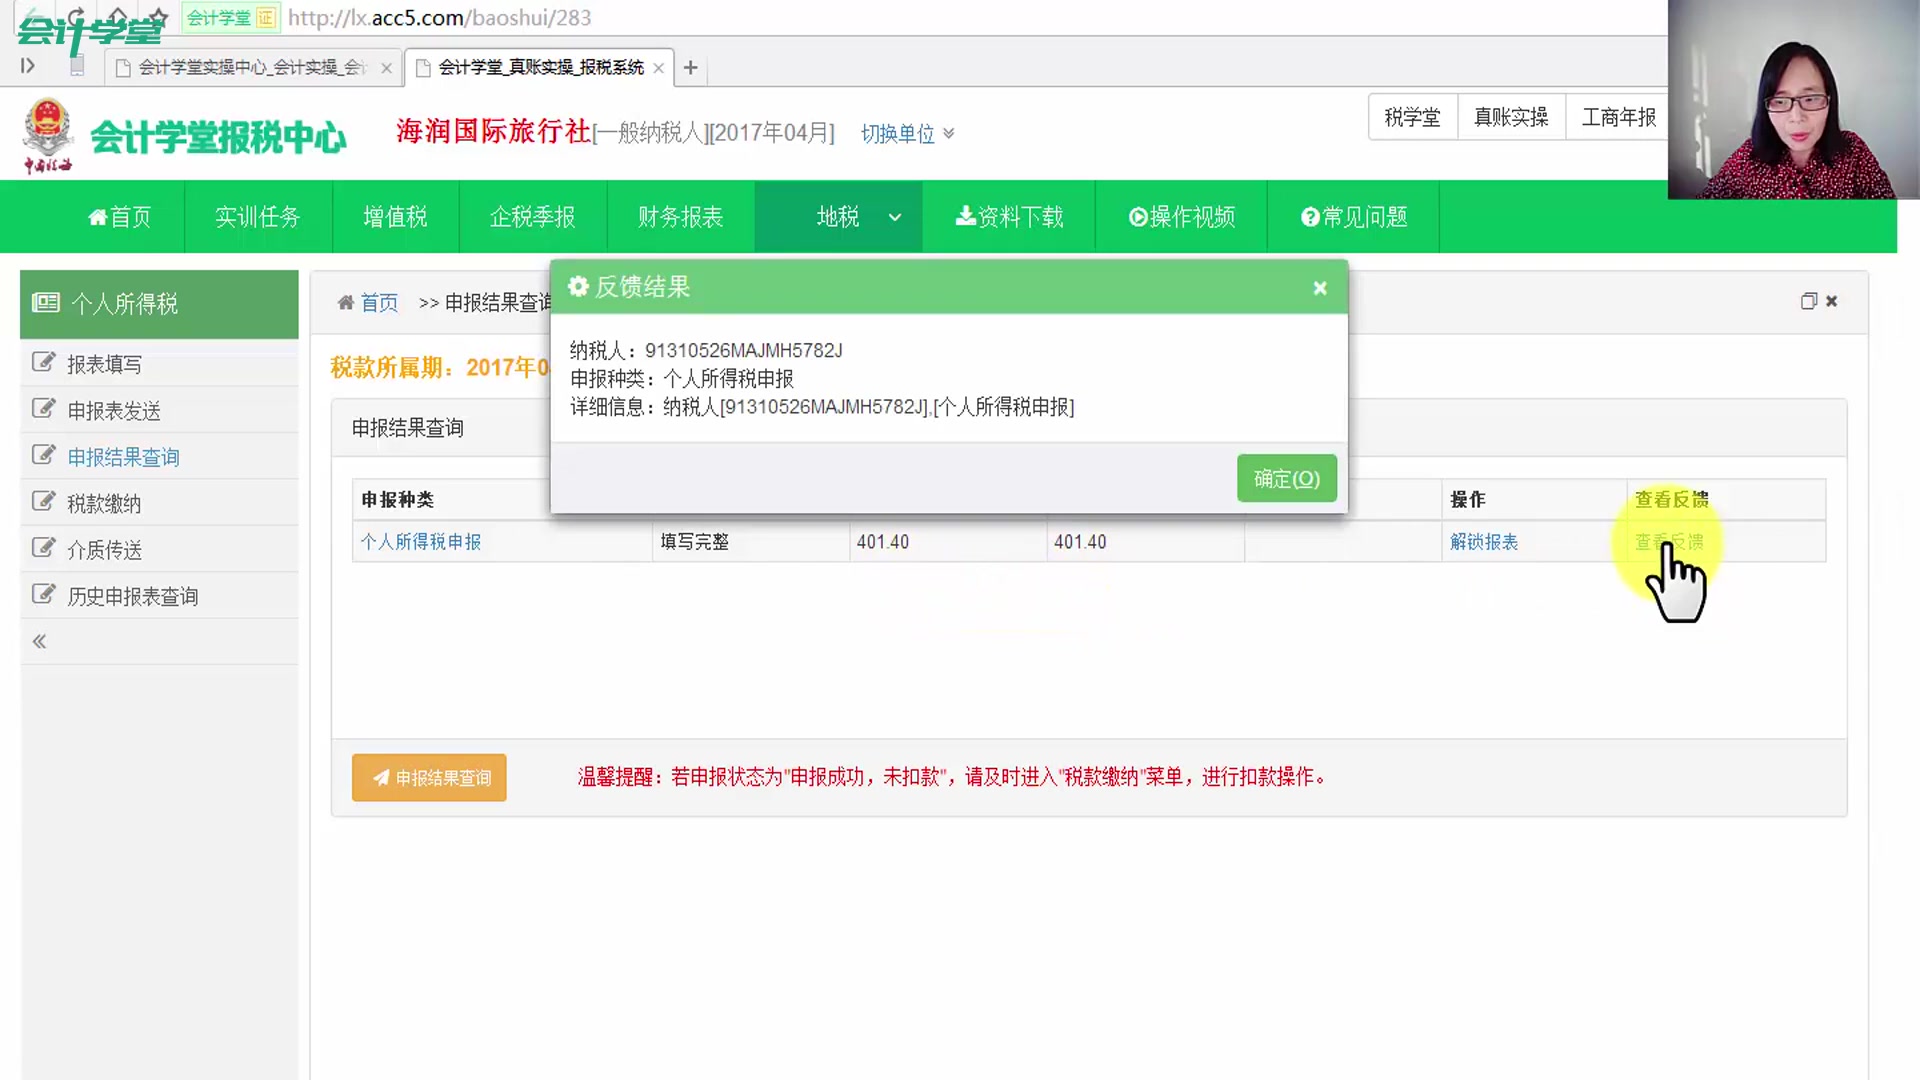The image size is (1920, 1080).
Task: Select 税款缴纳 in the sidebar
Action: tap(104, 504)
